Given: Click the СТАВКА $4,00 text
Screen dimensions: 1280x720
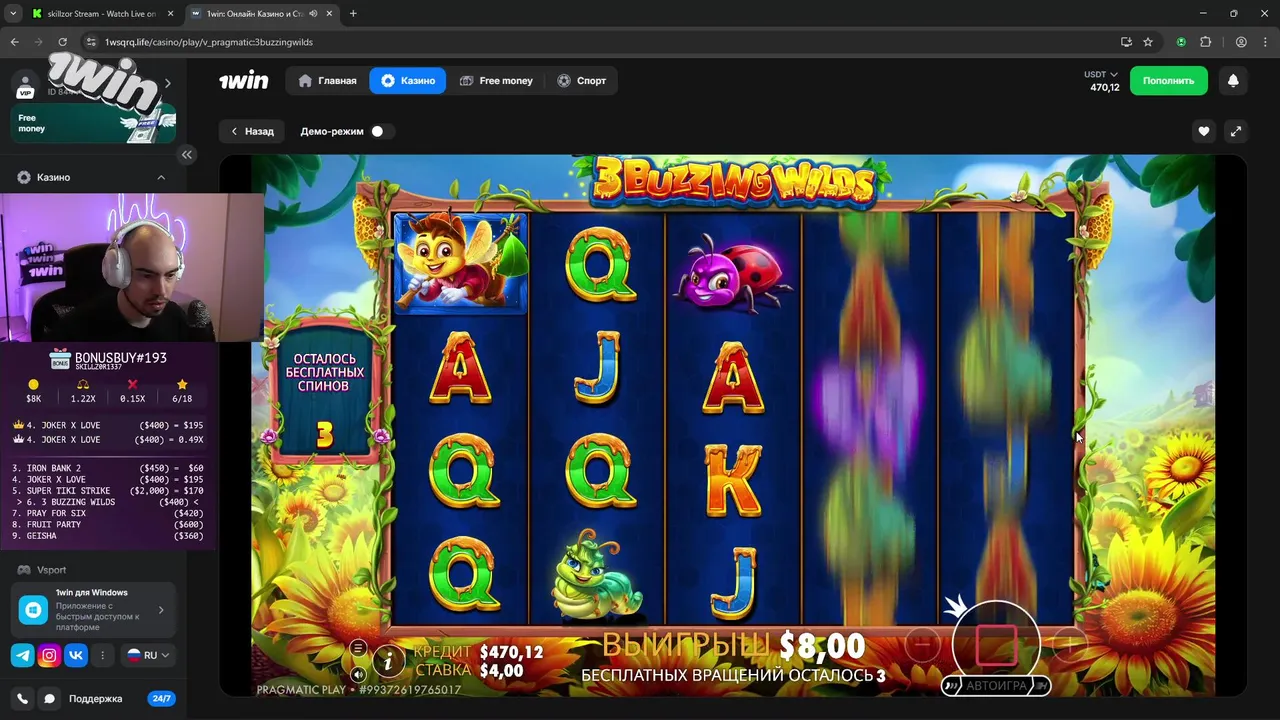Looking at the screenshot, I should (x=469, y=671).
